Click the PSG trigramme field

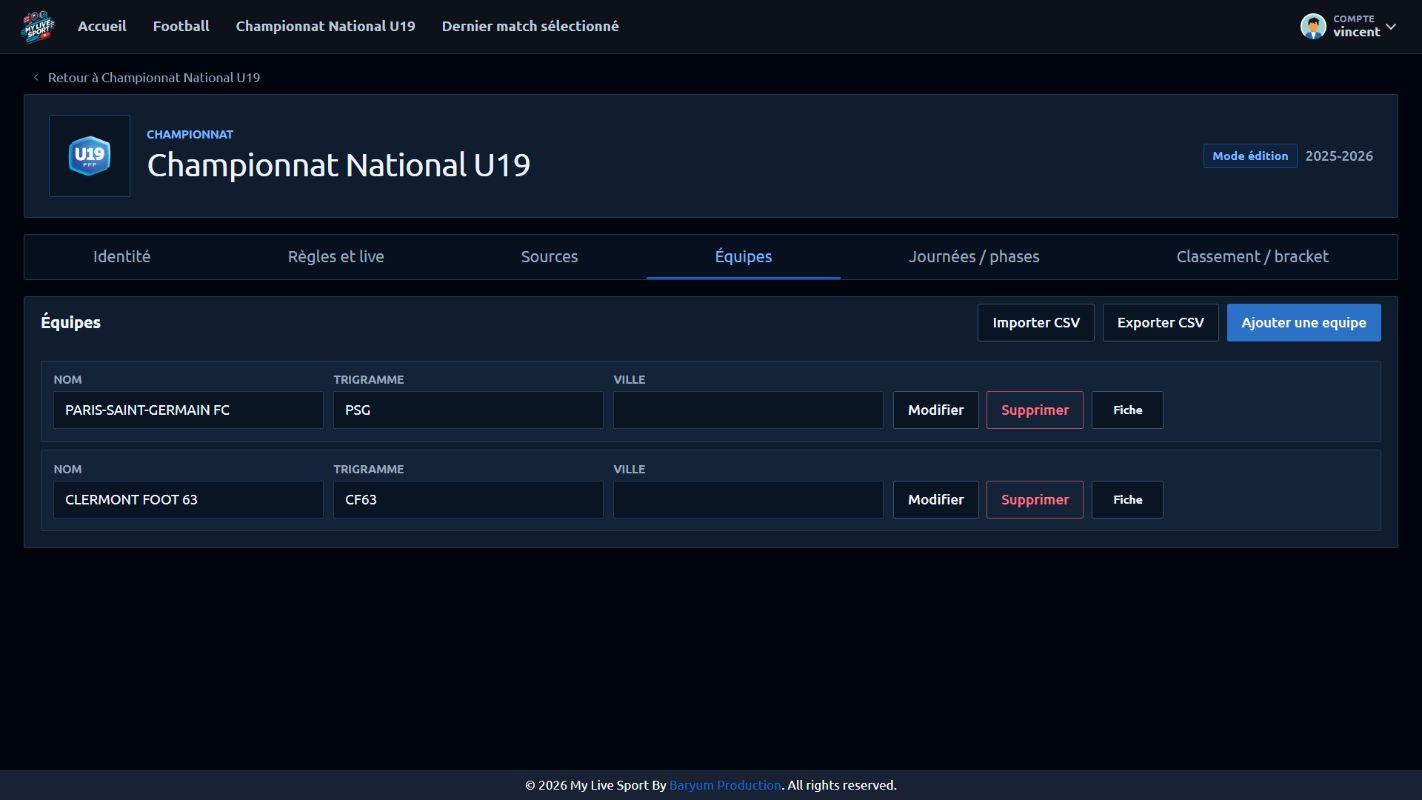[x=468, y=410]
